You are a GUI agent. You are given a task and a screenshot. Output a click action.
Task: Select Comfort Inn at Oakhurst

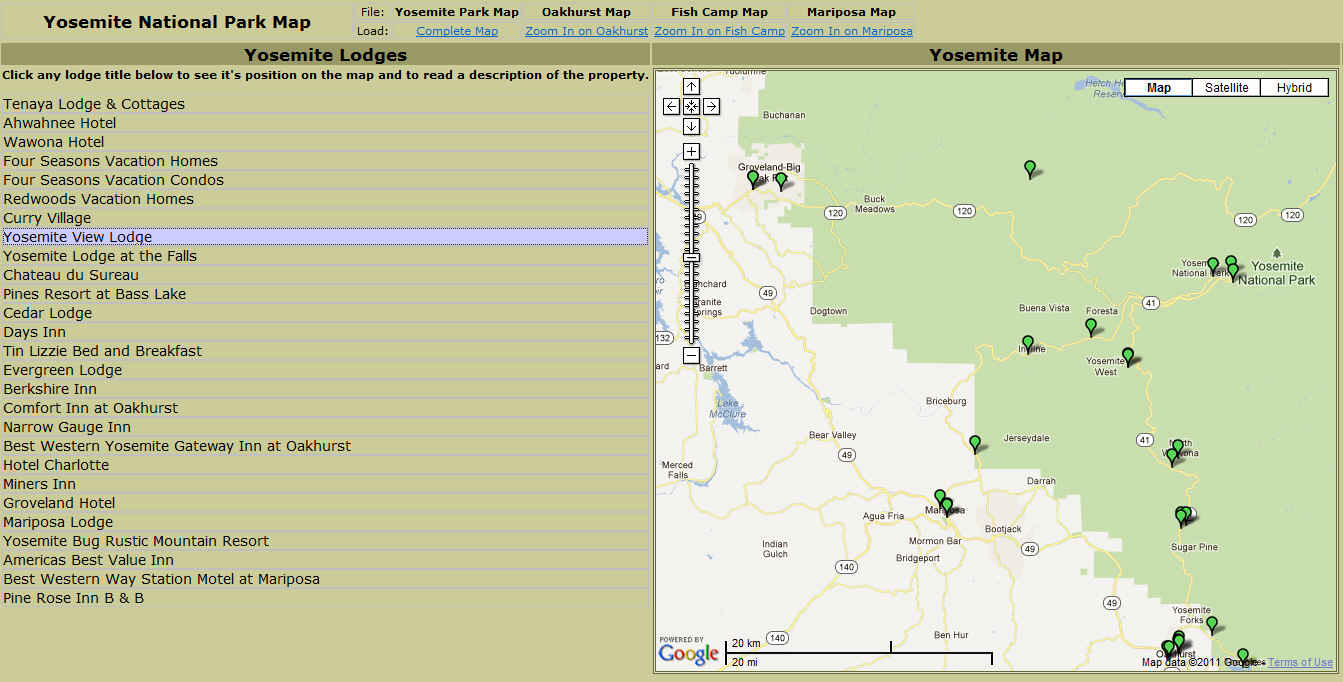[325, 408]
